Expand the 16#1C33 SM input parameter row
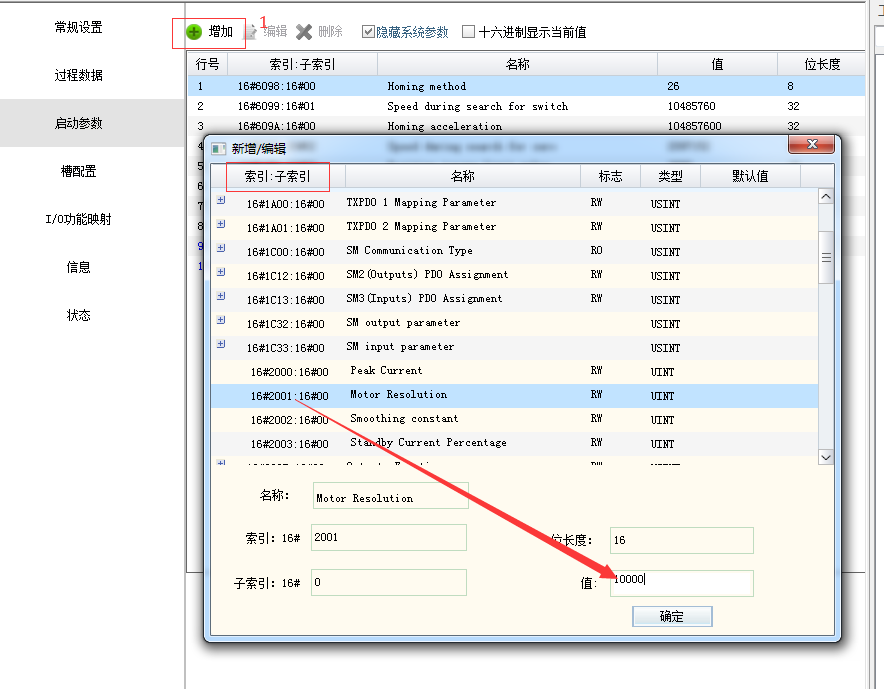 pyautogui.click(x=221, y=344)
